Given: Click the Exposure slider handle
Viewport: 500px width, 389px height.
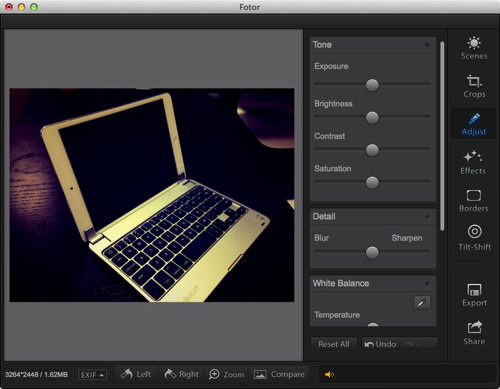Looking at the screenshot, I should click(372, 85).
